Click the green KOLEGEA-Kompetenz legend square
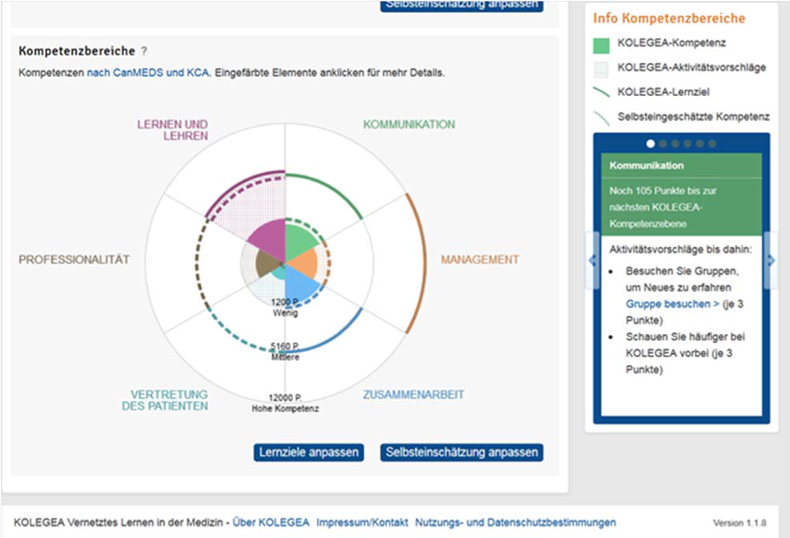 (x=600, y=45)
